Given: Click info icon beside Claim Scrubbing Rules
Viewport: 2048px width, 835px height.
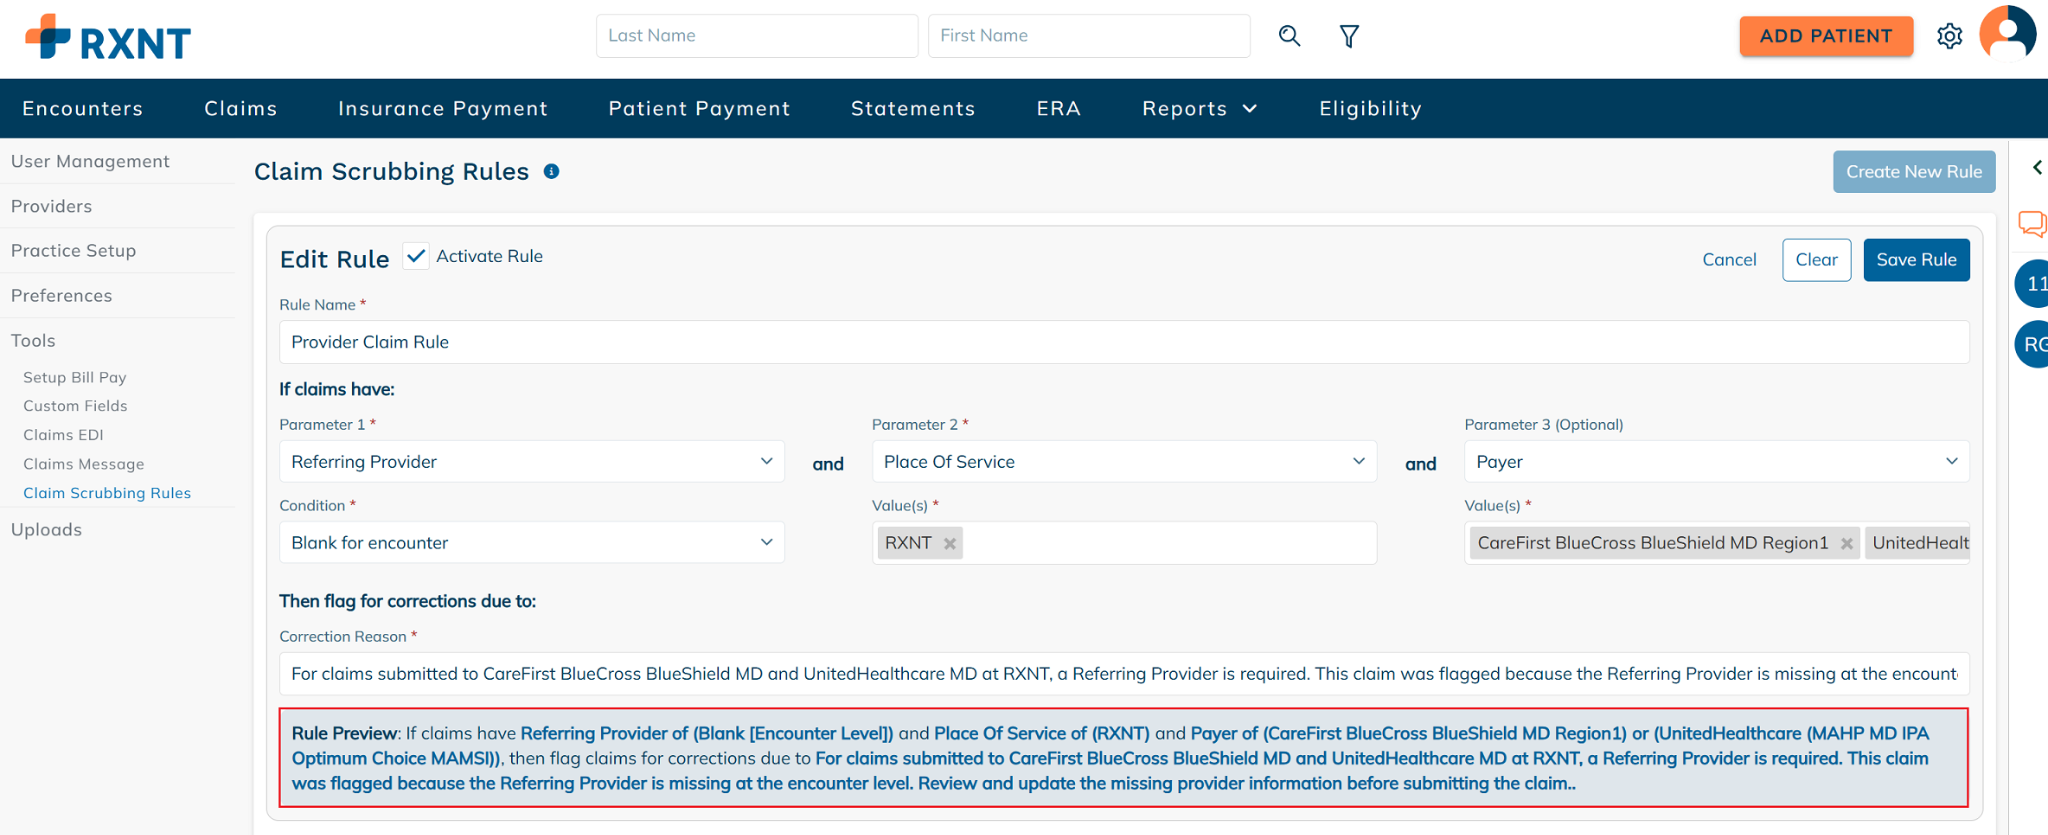Looking at the screenshot, I should [x=551, y=171].
